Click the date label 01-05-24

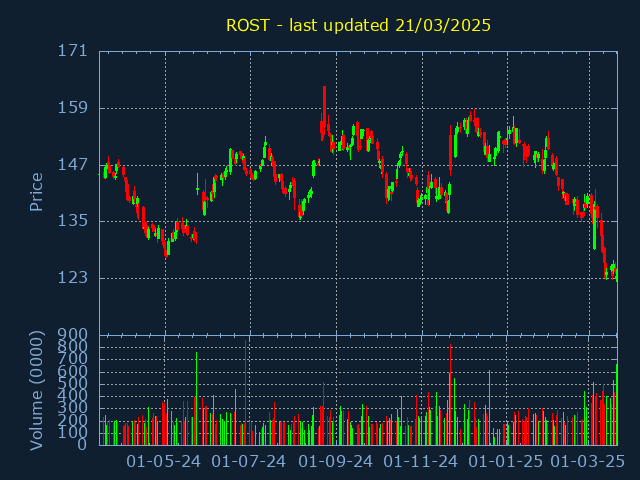point(164,462)
